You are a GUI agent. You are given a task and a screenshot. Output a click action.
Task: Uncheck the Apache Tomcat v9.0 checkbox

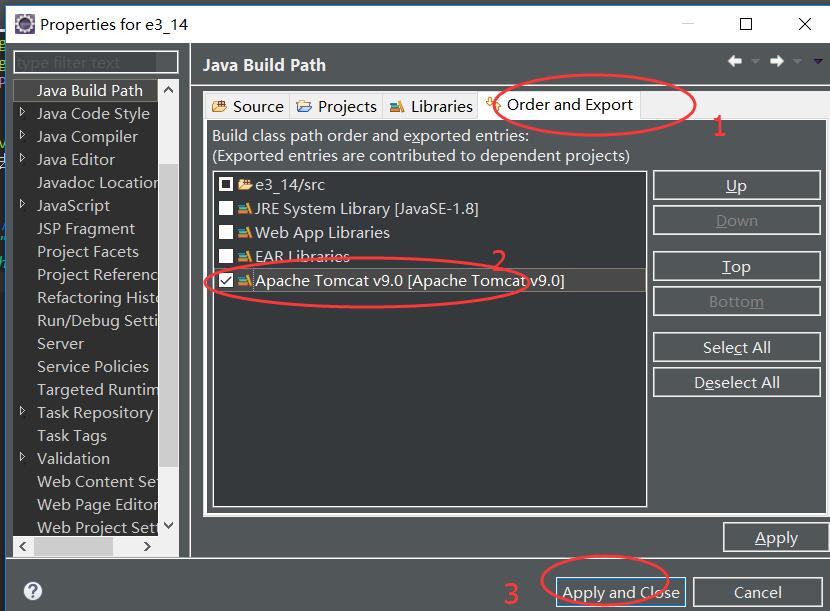click(x=226, y=280)
